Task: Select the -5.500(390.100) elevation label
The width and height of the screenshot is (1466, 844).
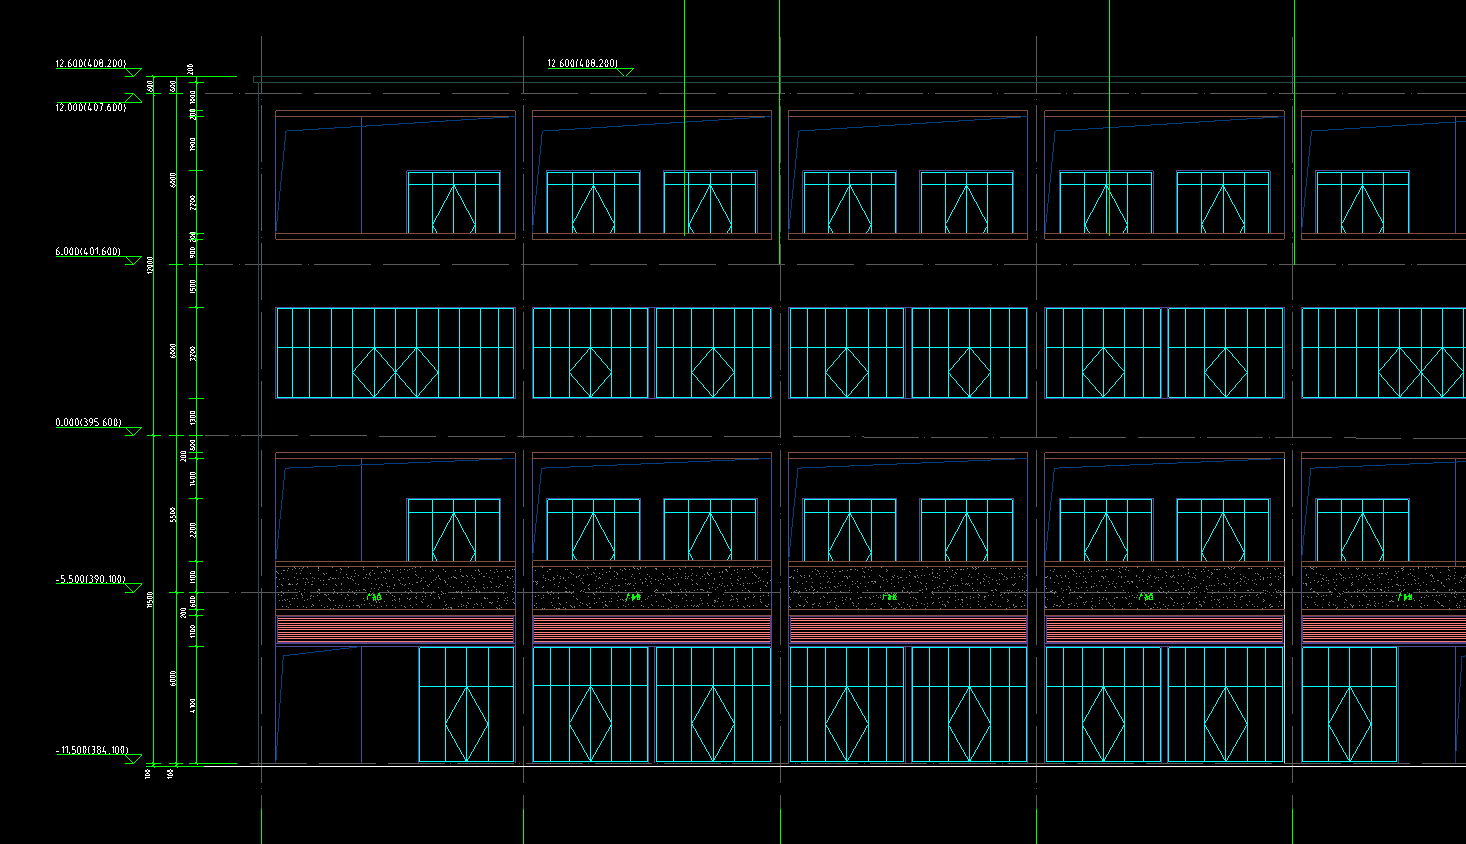Action: (90, 579)
